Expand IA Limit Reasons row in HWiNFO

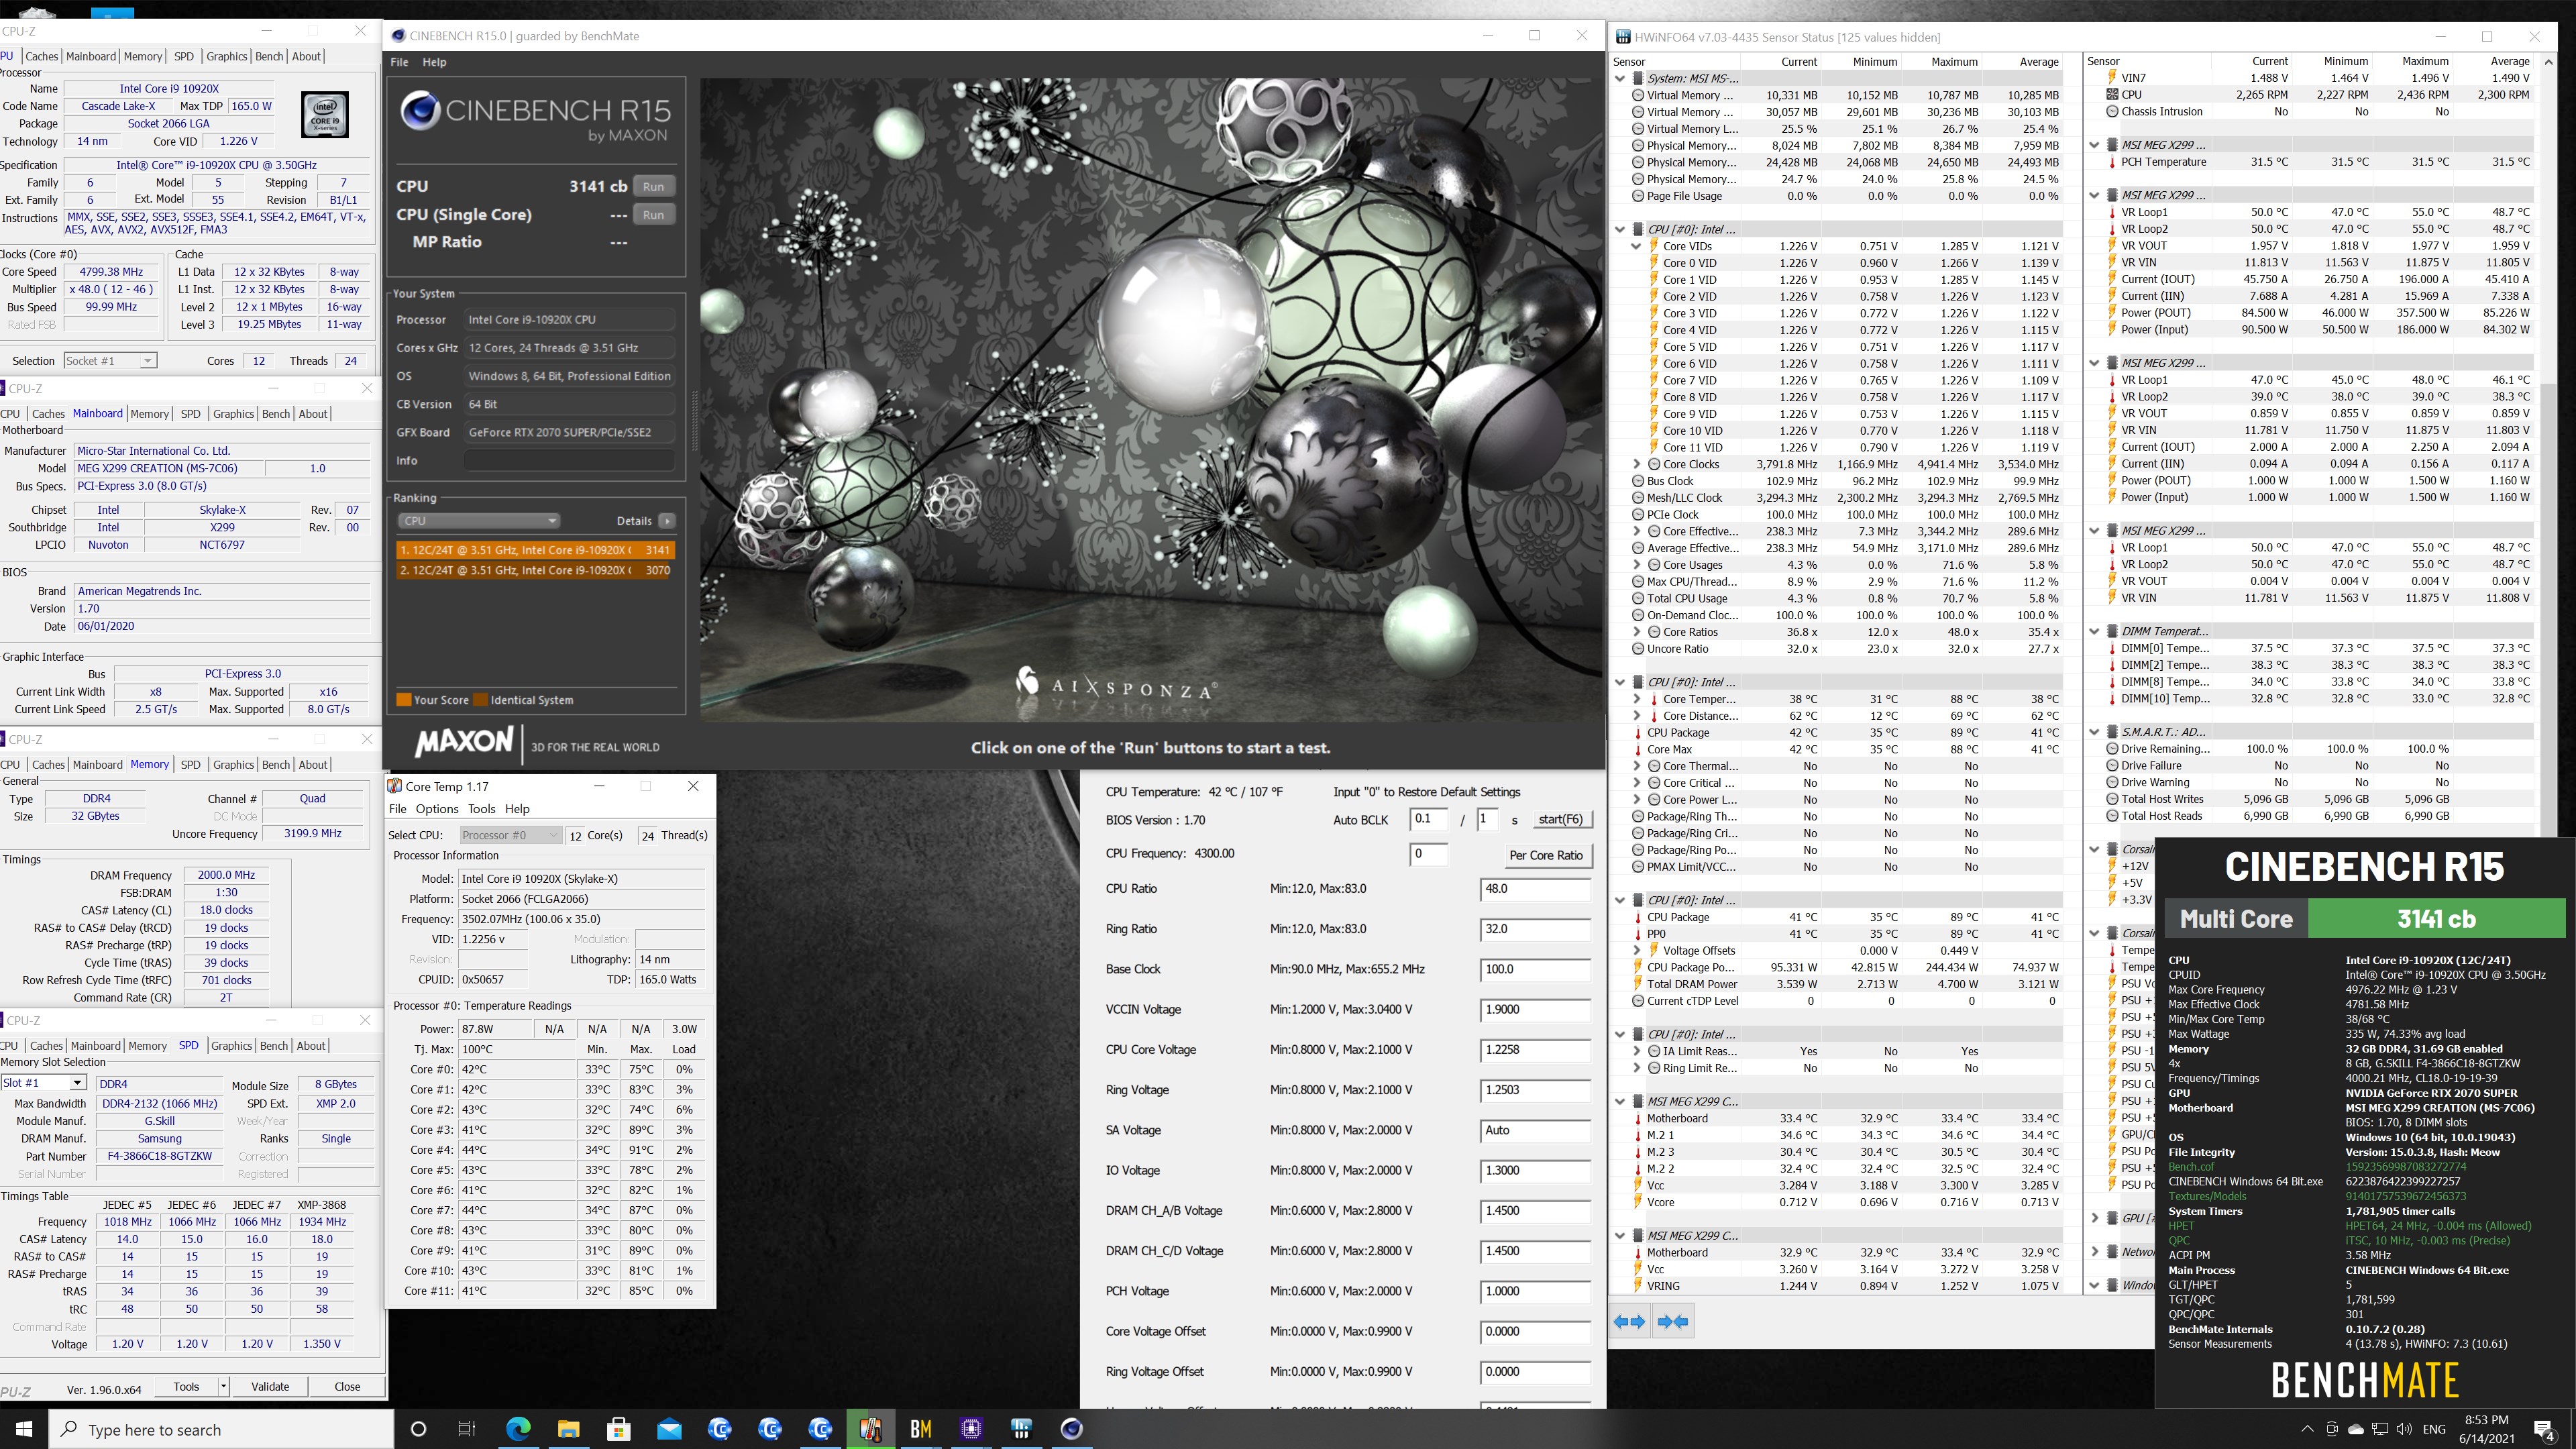(1636, 1051)
